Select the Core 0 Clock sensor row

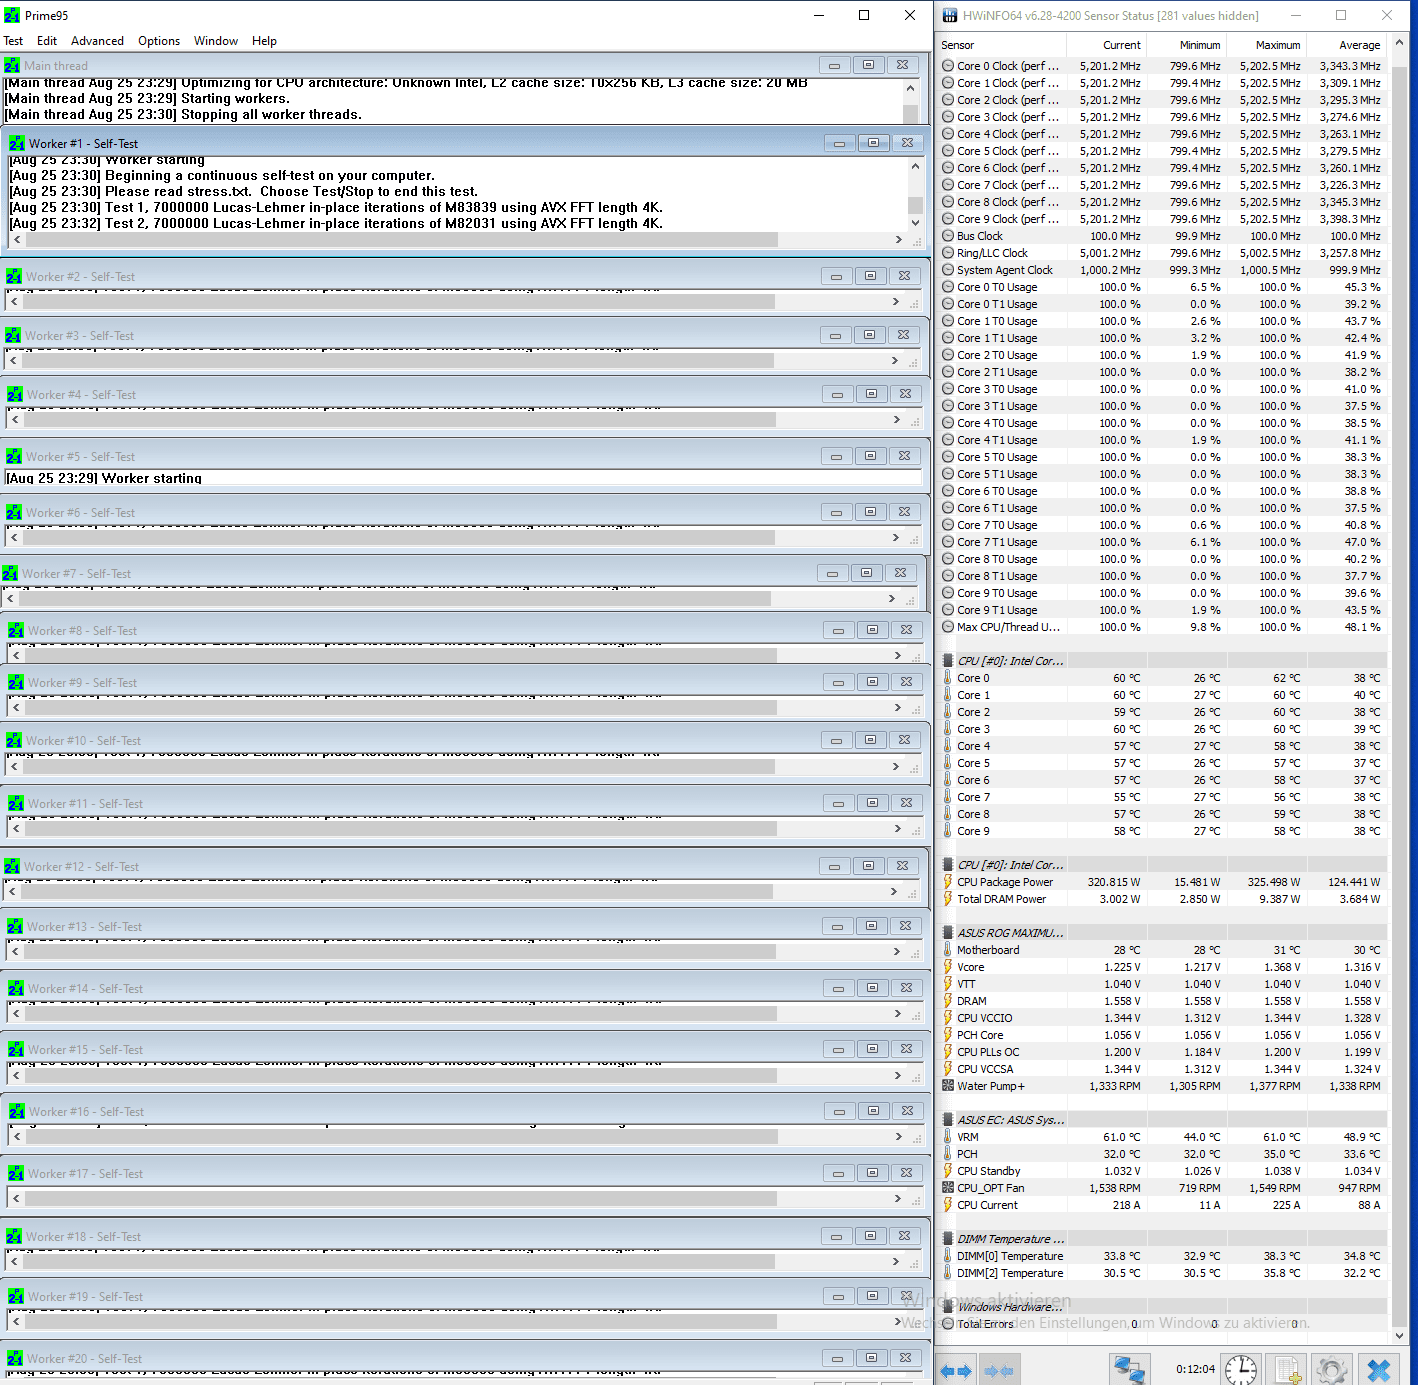point(1162,66)
